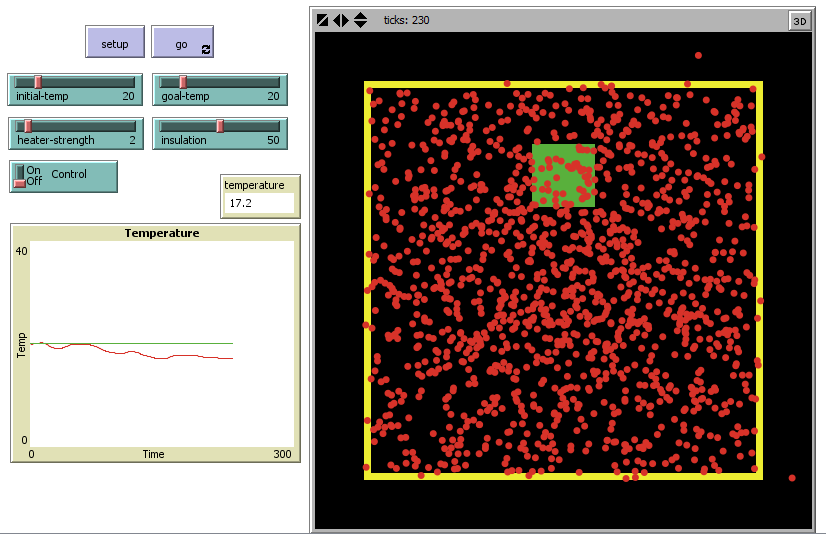This screenshot has height=535, width=826.
Task: Click the yellow wall's top edge
Action: tap(563, 85)
